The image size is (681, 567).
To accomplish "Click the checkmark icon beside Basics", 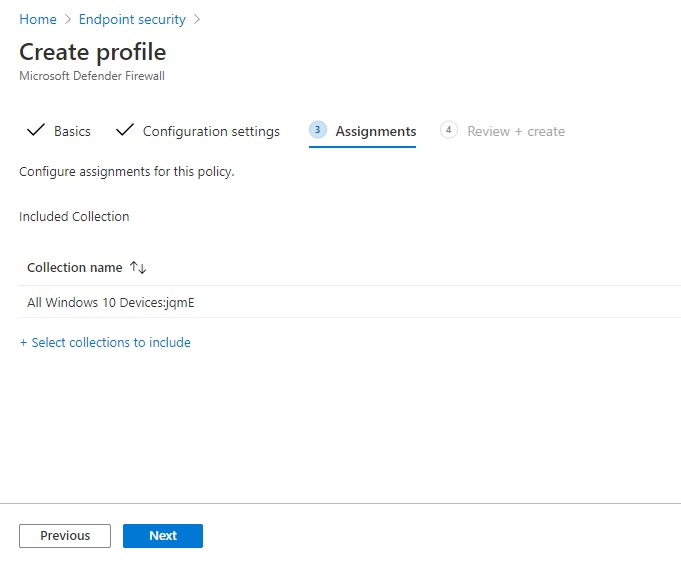I will click(x=35, y=131).
